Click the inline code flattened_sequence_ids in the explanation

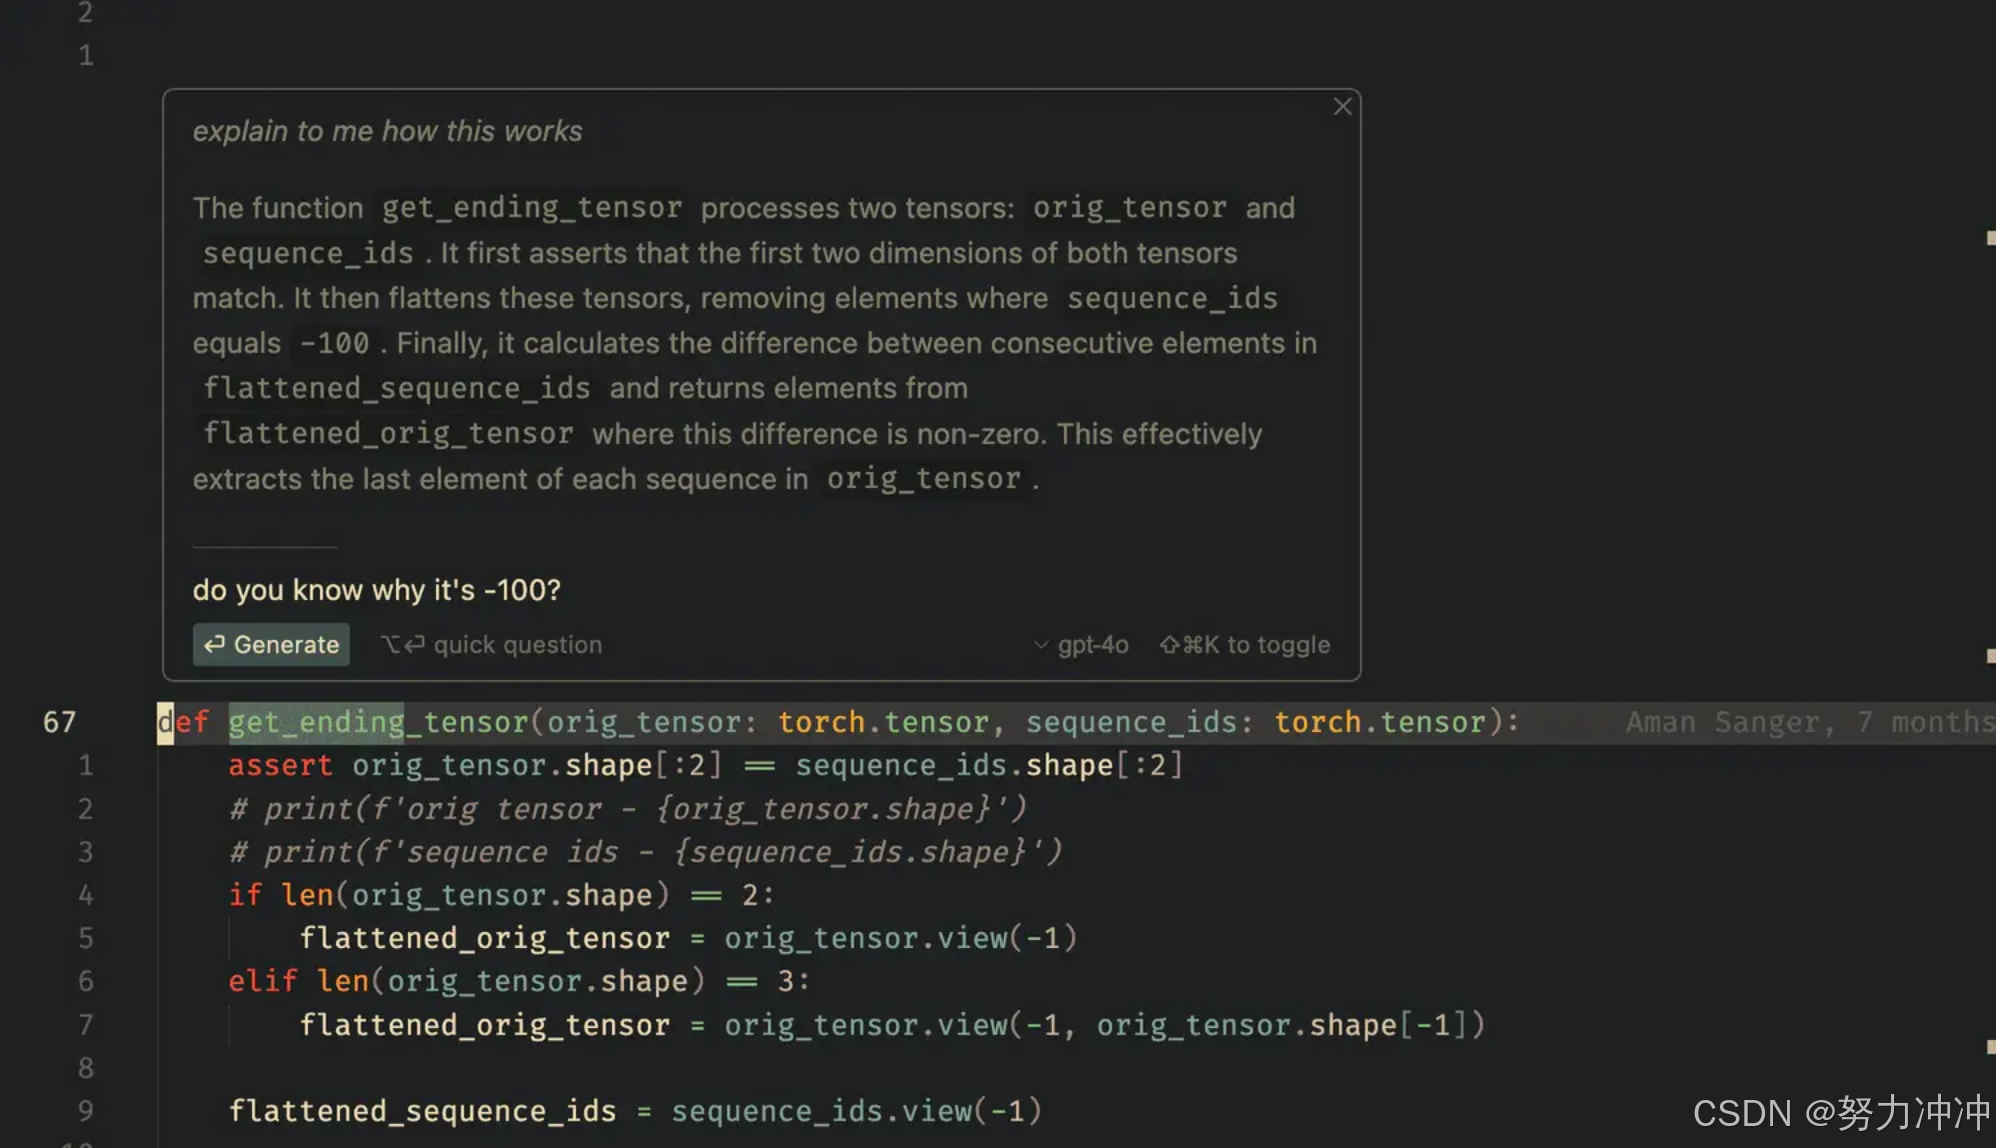(x=396, y=388)
